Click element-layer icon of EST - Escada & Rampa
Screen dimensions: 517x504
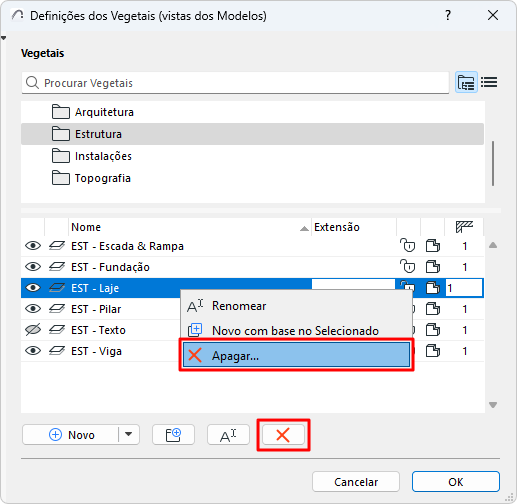[57, 246]
